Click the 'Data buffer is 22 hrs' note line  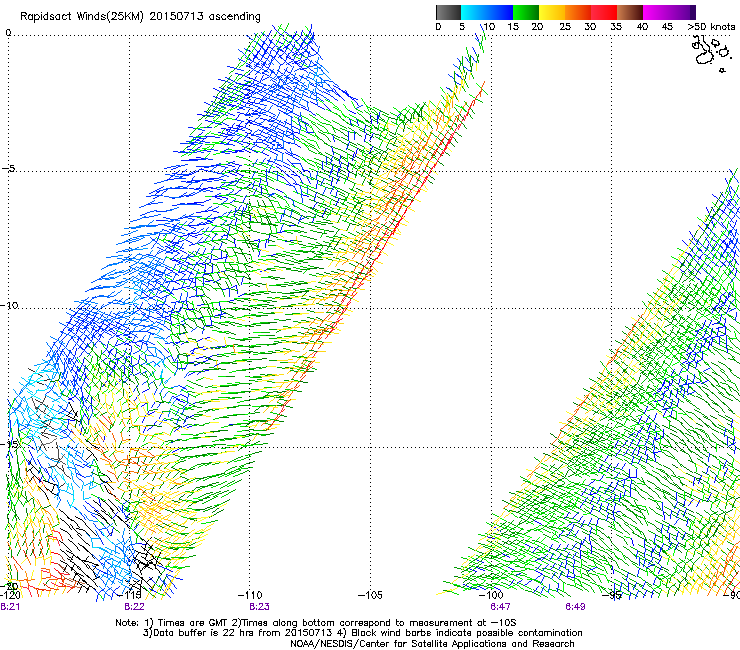point(362,633)
